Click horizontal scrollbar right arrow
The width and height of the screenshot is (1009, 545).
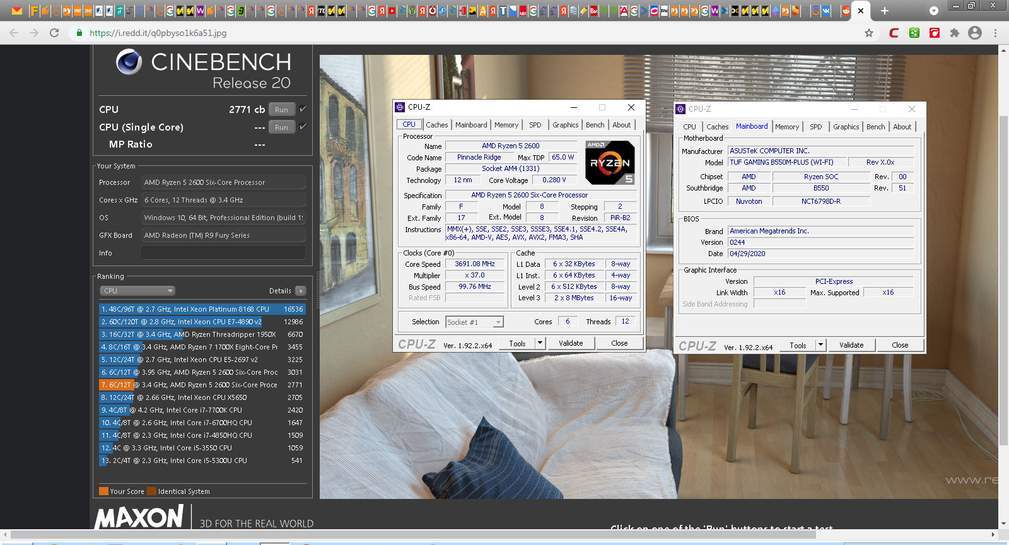[994, 535]
